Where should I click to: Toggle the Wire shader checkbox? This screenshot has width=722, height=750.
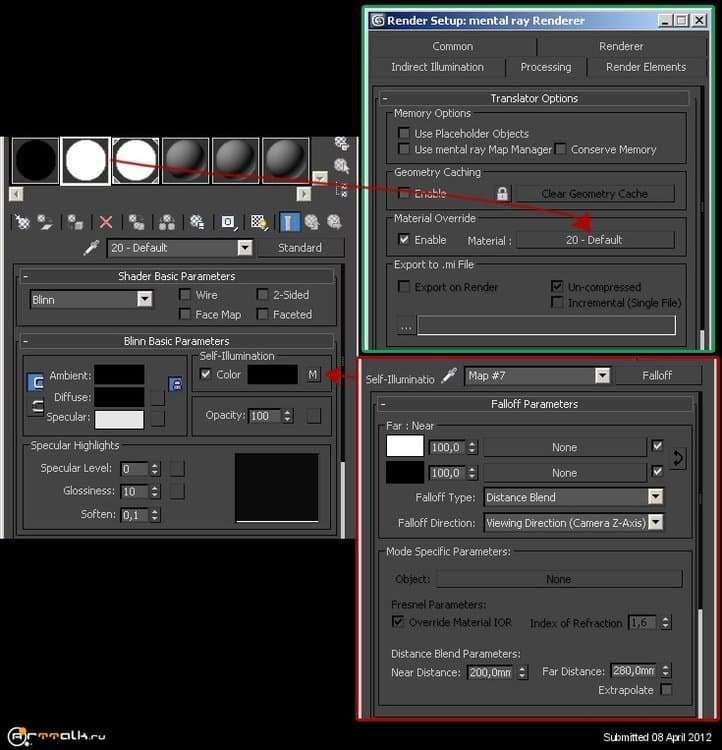pyautogui.click(x=185, y=294)
